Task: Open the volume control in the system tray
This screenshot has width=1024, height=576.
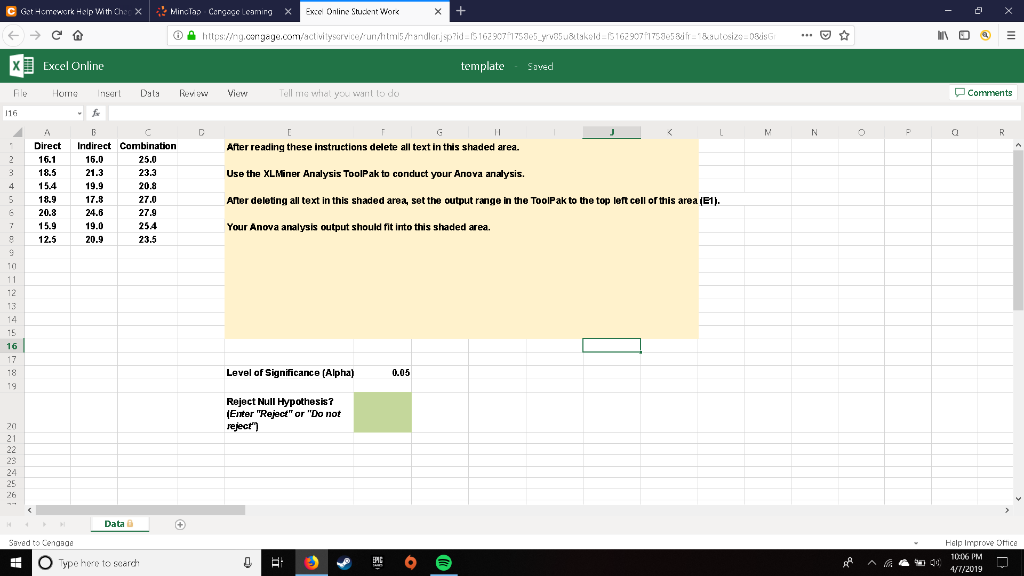Action: [x=936, y=562]
